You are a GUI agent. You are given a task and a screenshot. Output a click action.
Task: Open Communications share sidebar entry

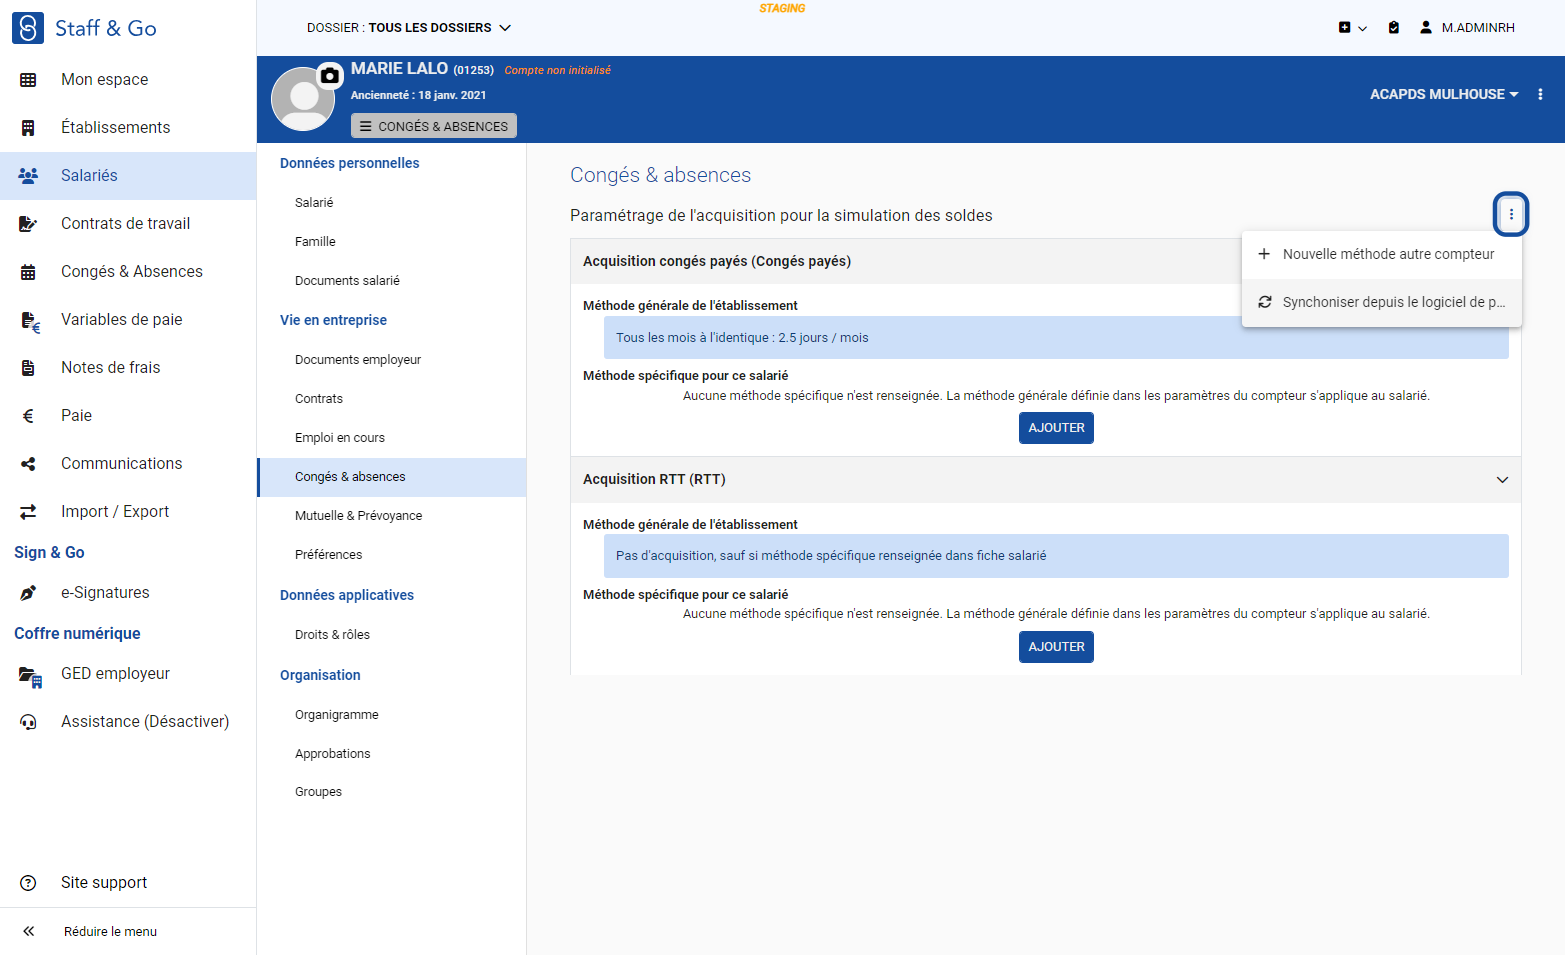point(128,464)
